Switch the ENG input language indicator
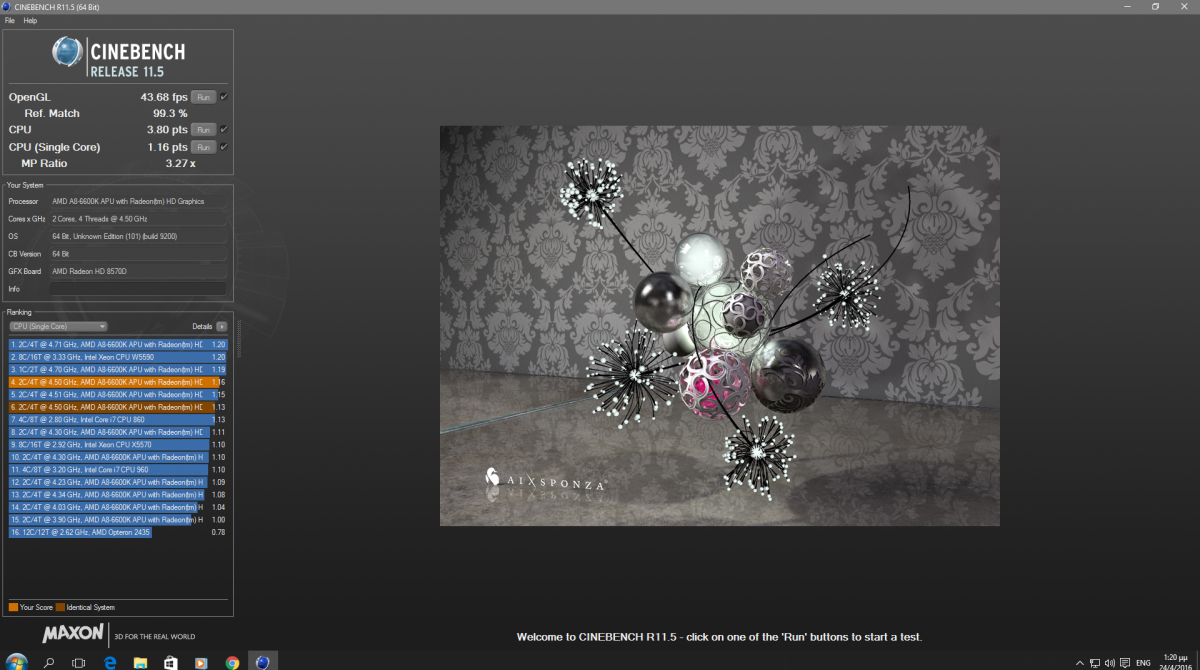 pos(1143,662)
